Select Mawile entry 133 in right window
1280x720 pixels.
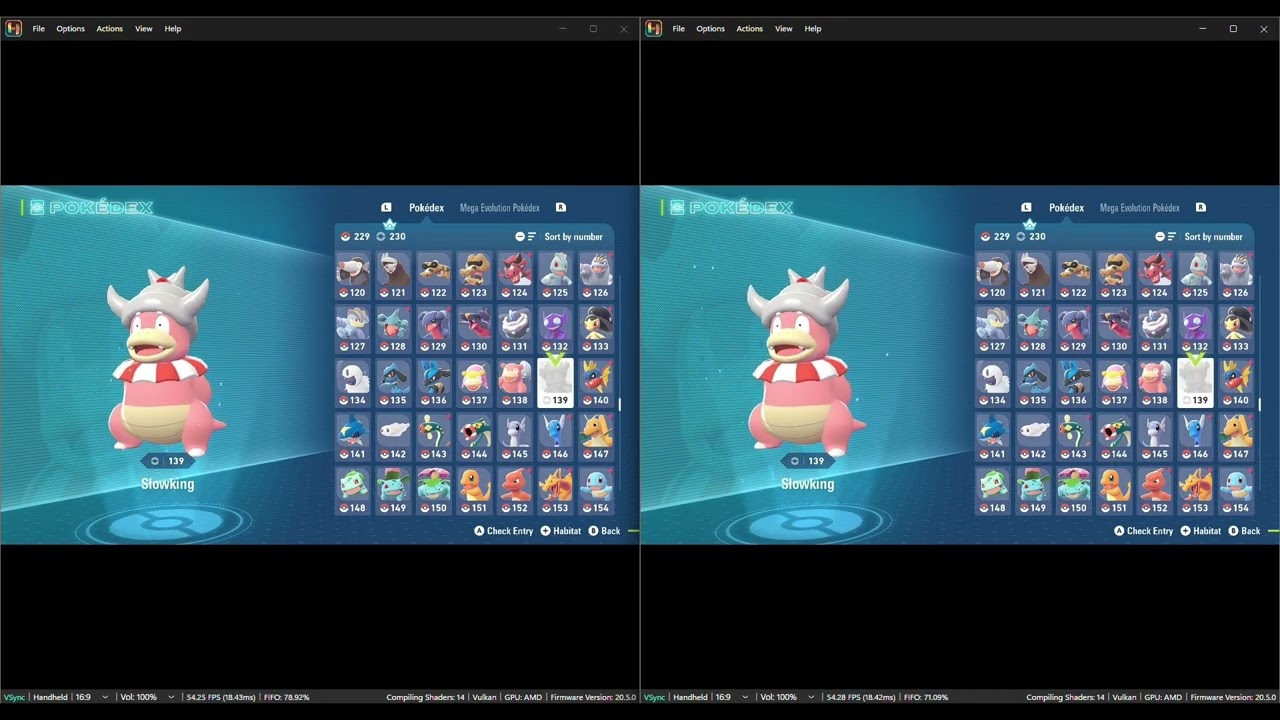tap(1236, 329)
